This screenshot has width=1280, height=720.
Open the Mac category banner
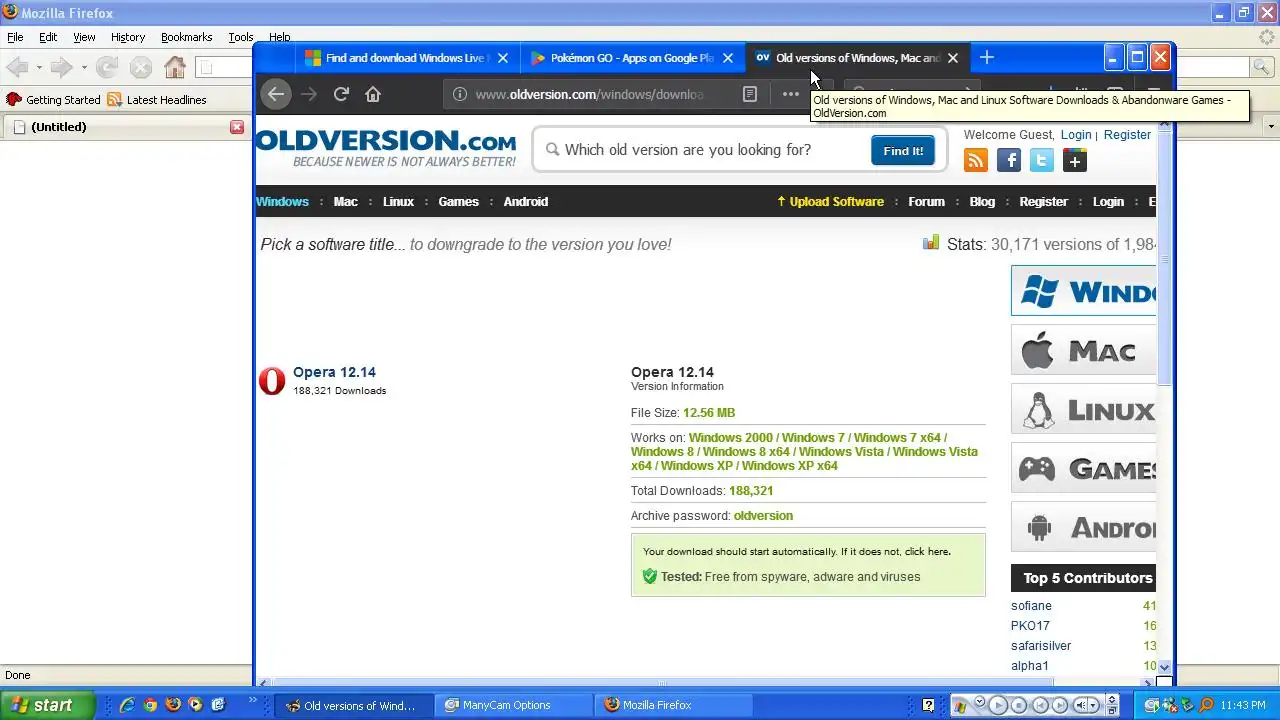click(1083, 350)
